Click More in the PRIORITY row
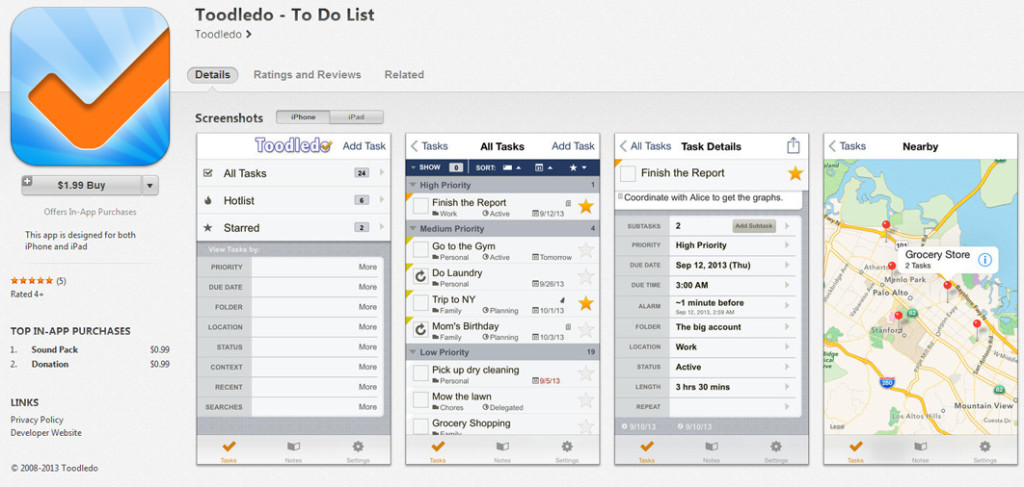The width and height of the screenshot is (1024, 487). [x=368, y=267]
